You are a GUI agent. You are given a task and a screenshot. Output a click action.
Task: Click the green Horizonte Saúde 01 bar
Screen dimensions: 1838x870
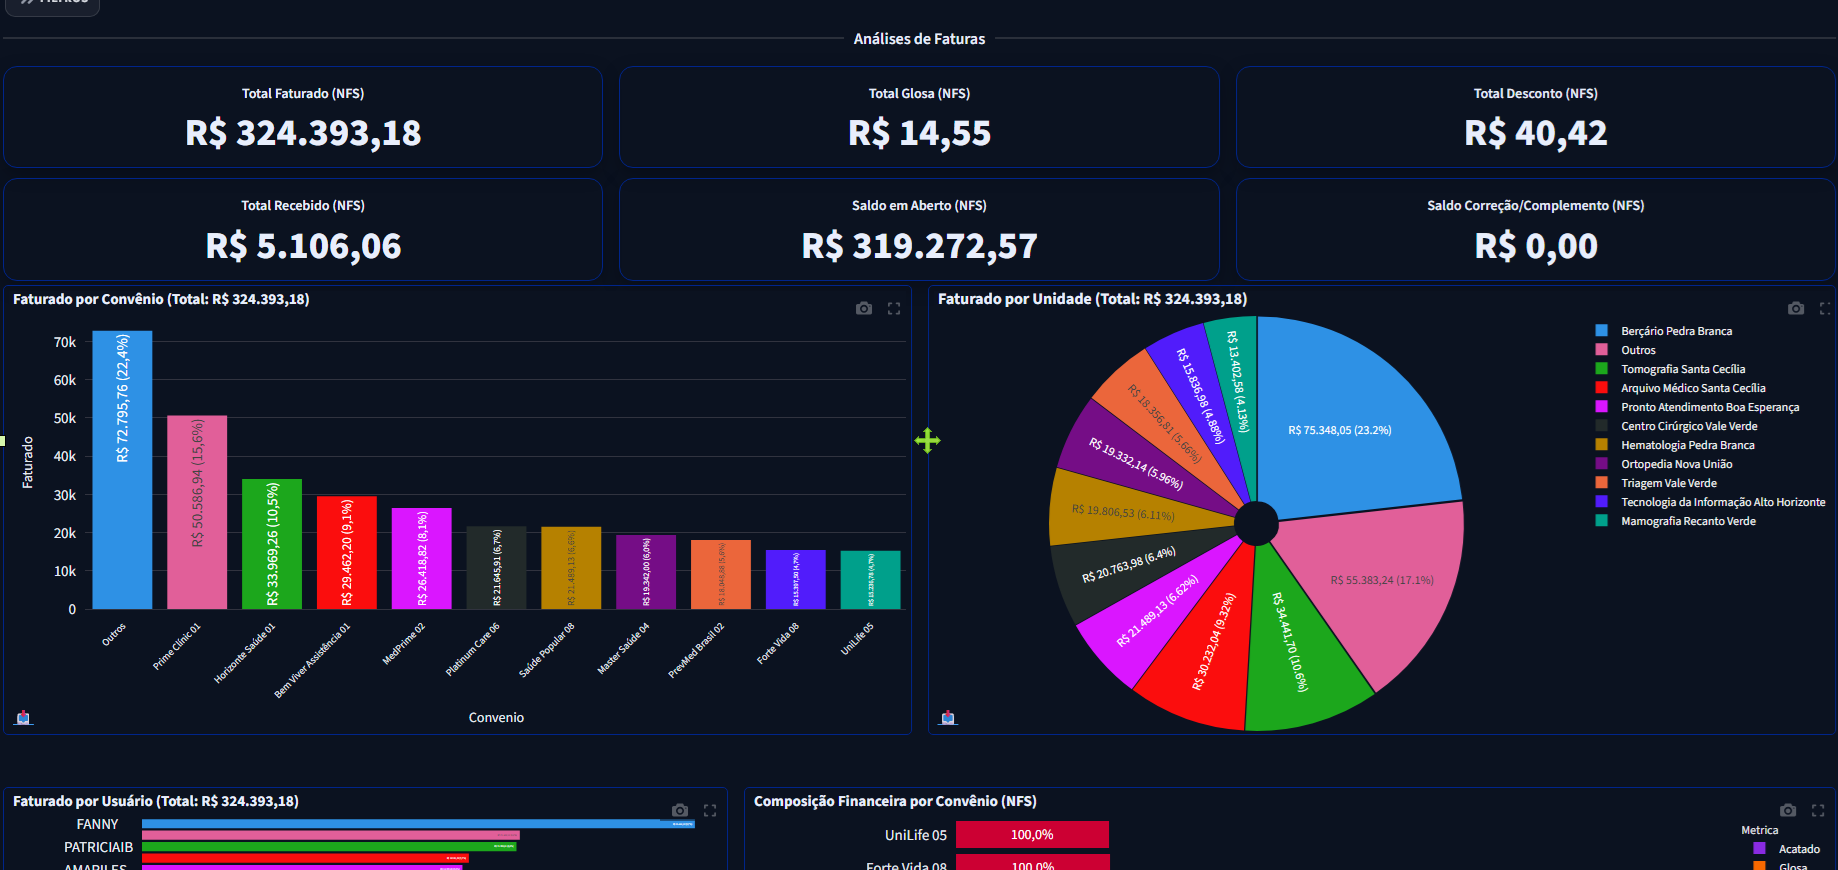point(271,544)
